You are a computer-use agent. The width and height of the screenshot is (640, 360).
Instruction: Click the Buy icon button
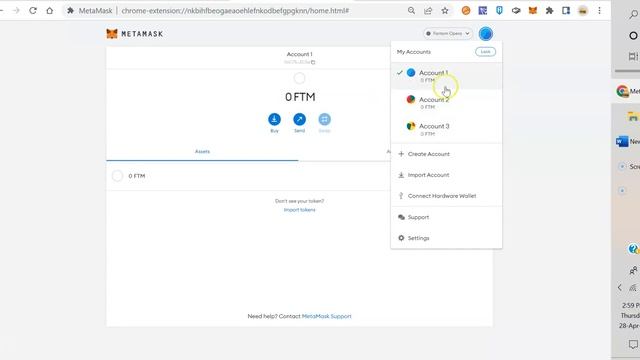point(274,119)
